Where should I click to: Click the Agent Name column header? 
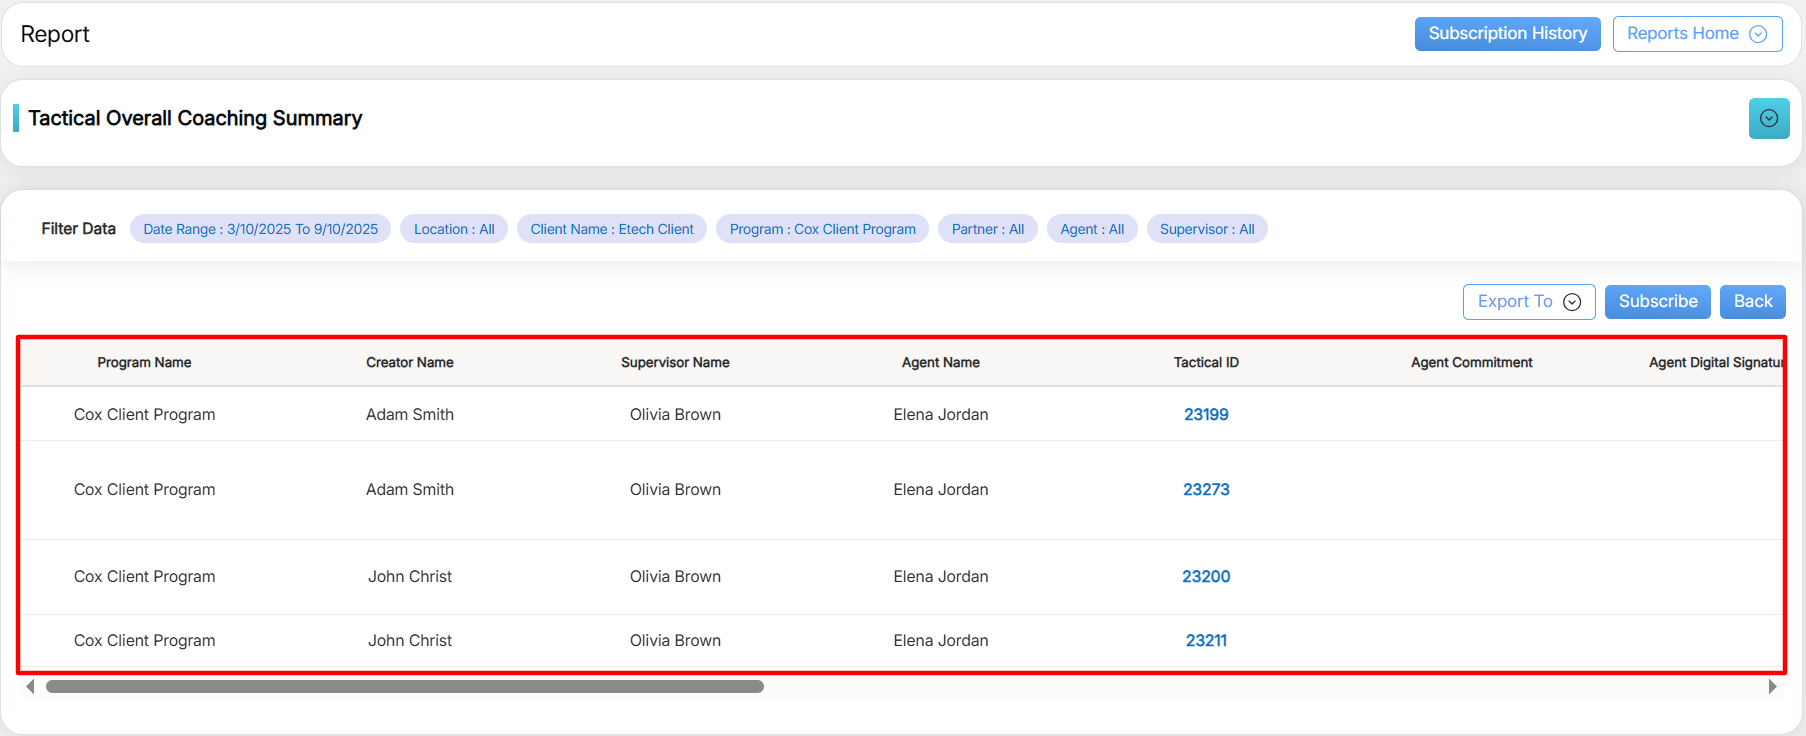point(940,363)
